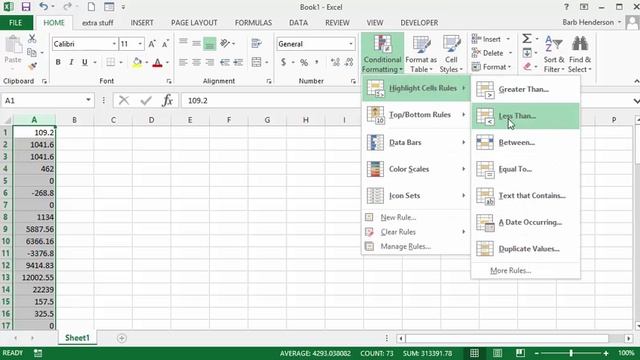The height and width of the screenshot is (360, 640).
Task: Click the Accounting dollar format icon
Action: tap(283, 62)
